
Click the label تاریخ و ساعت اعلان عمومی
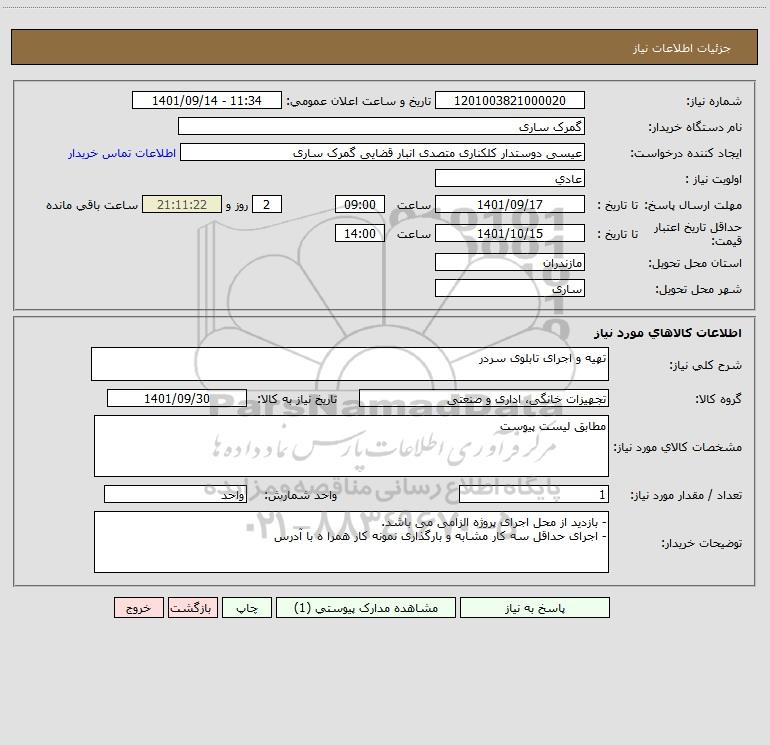(x=359, y=101)
